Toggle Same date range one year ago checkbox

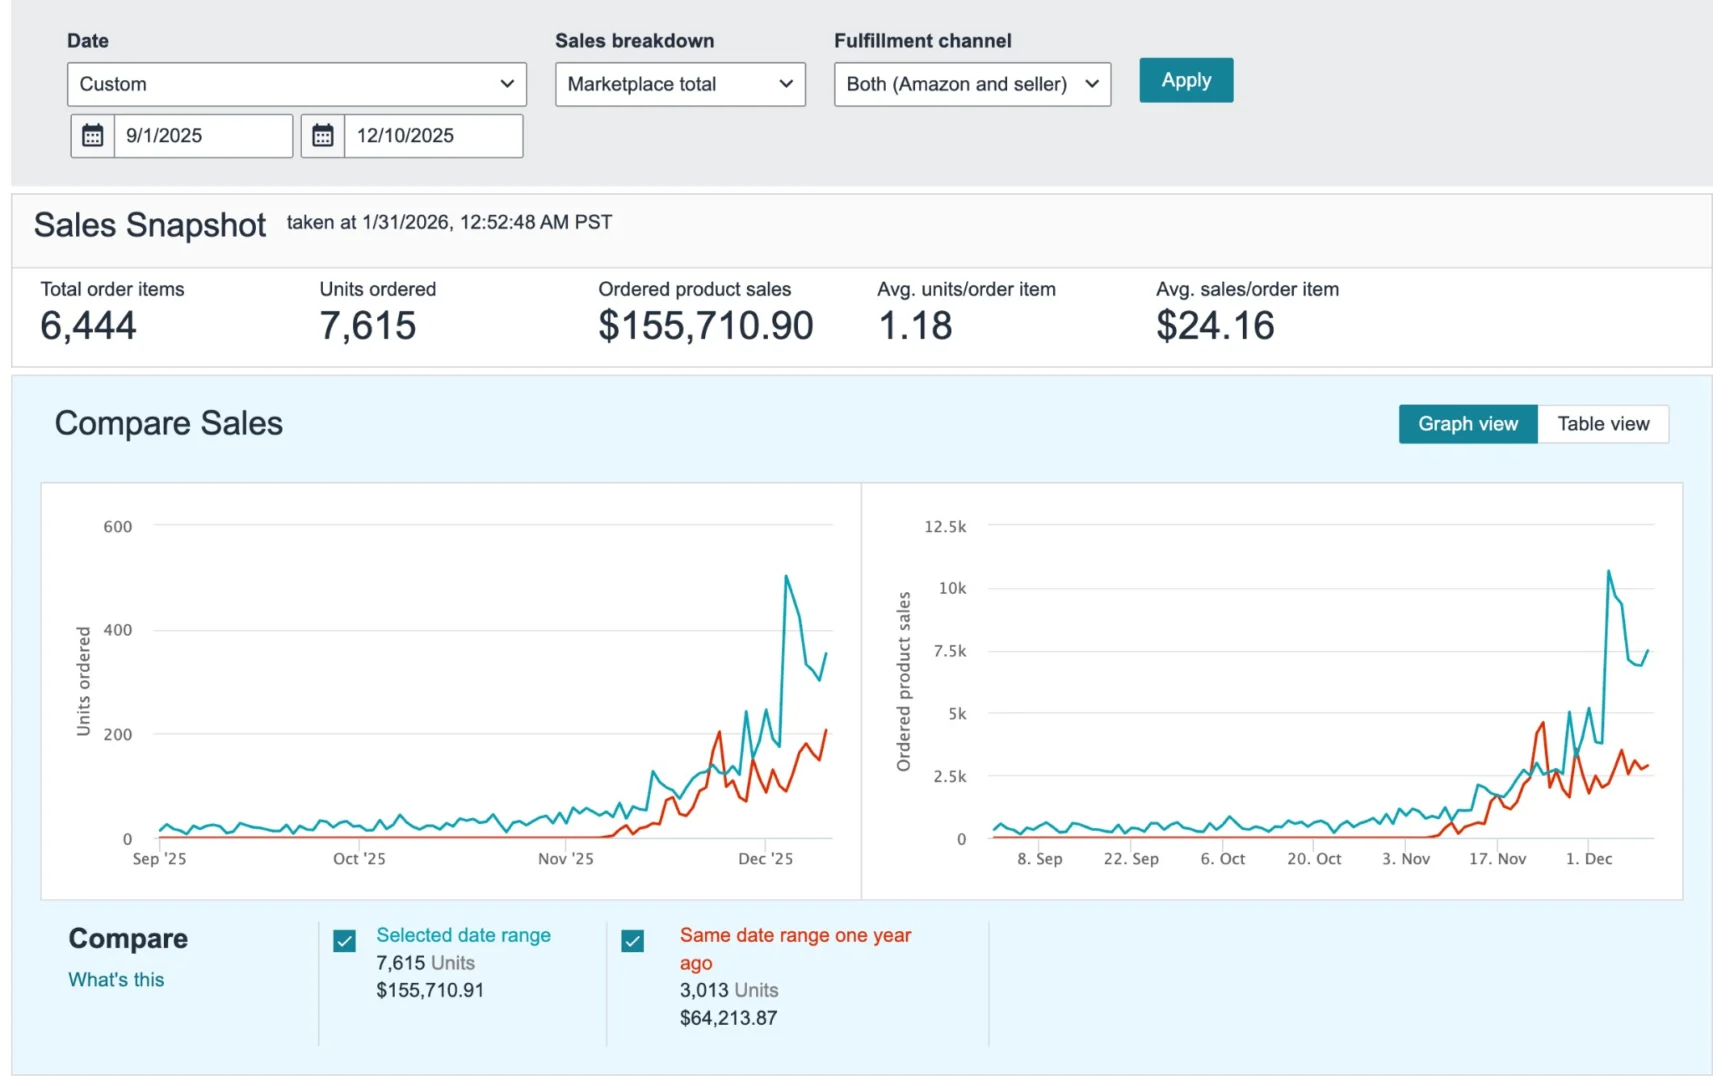[x=632, y=941]
